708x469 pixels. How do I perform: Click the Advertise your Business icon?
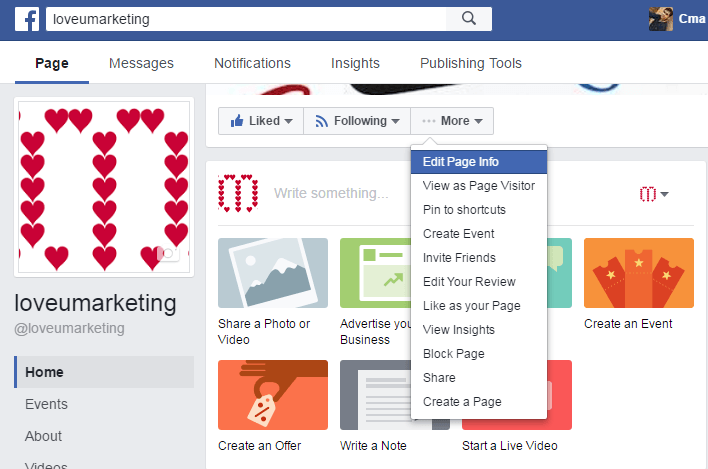pyautogui.click(x=376, y=273)
